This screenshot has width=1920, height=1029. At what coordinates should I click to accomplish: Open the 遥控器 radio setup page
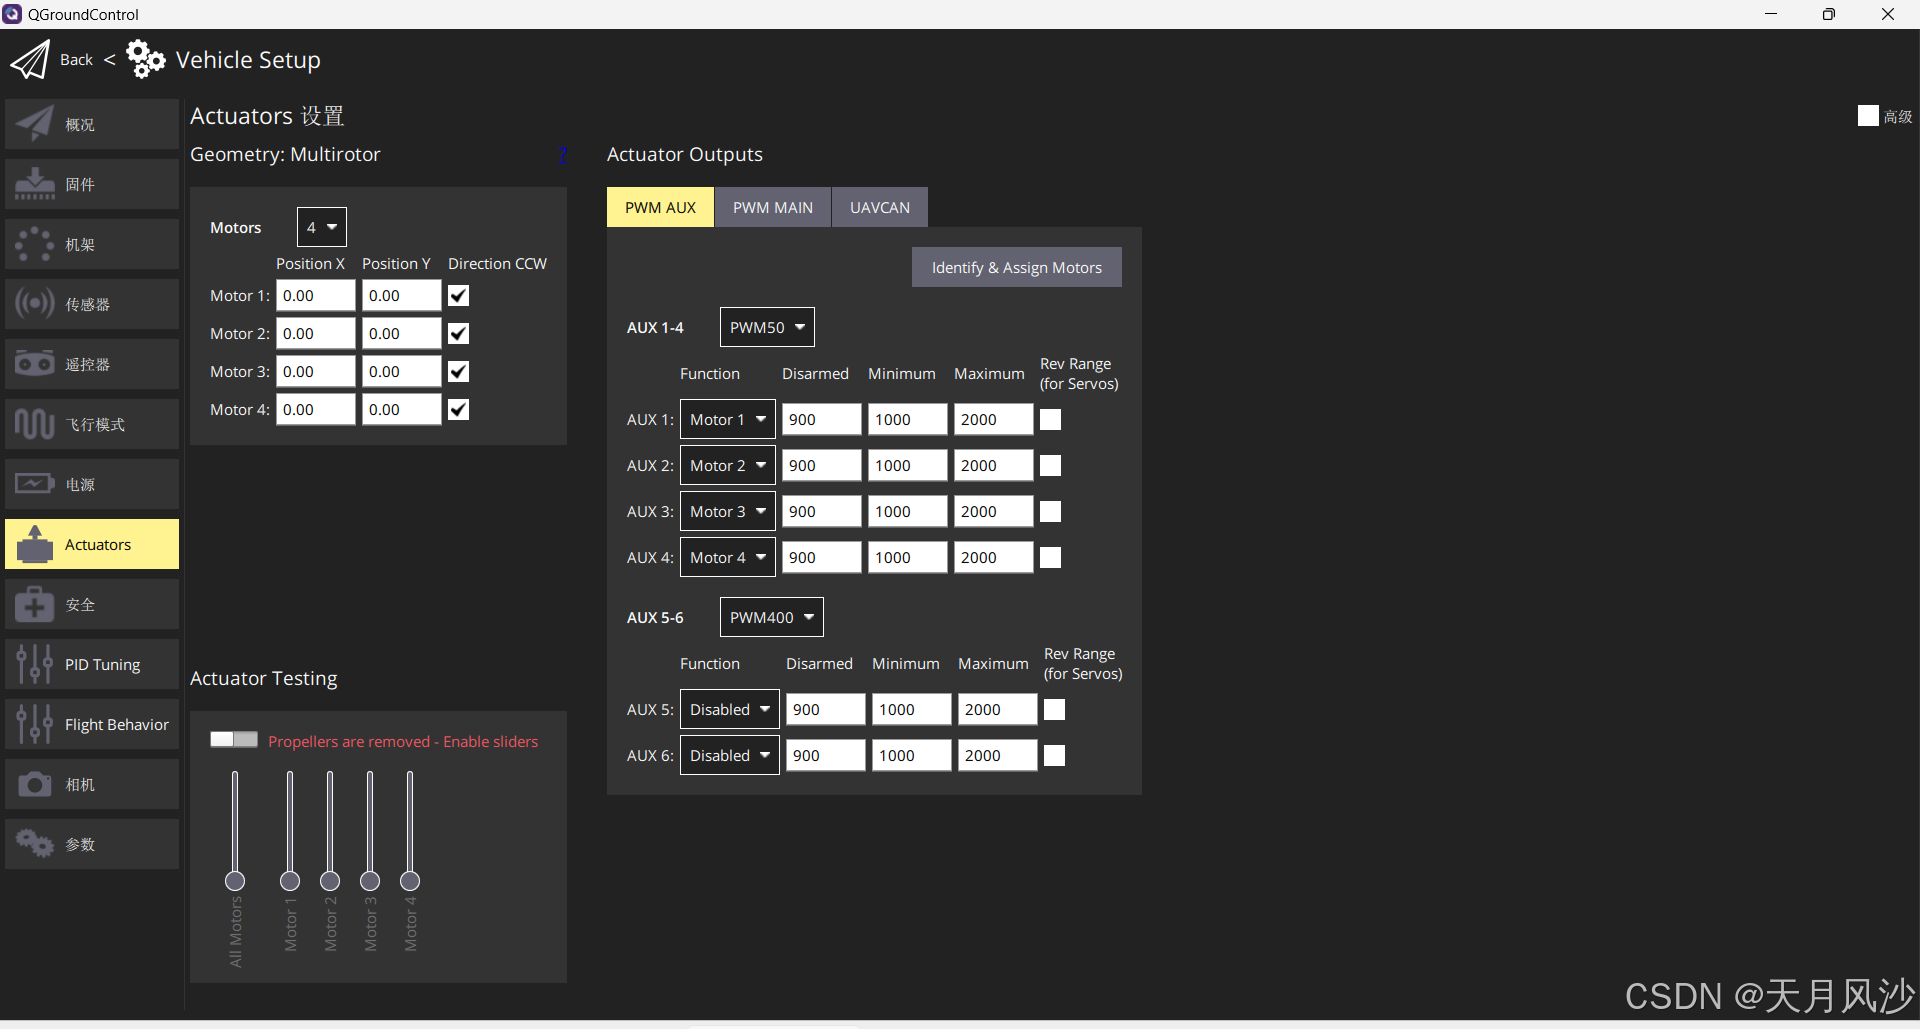pyautogui.click(x=91, y=363)
